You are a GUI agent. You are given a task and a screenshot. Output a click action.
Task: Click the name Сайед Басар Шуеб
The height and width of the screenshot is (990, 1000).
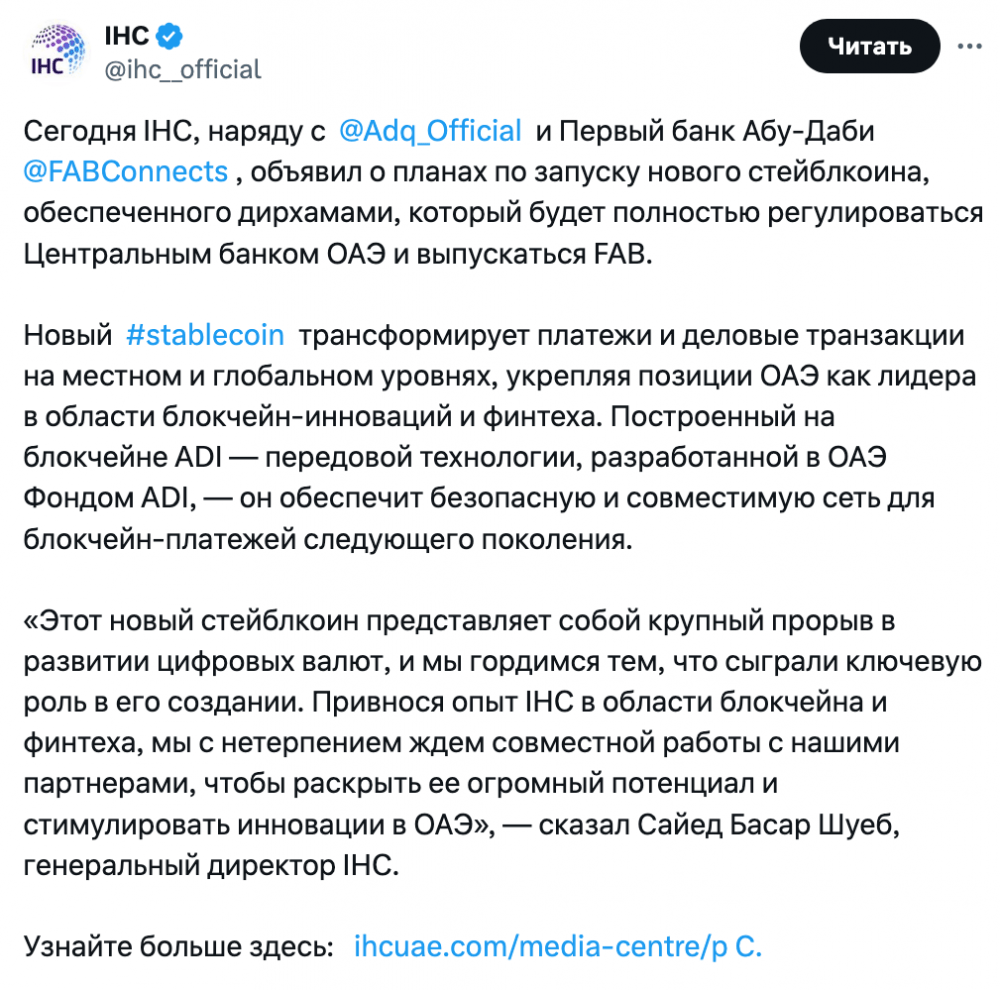click(768, 825)
